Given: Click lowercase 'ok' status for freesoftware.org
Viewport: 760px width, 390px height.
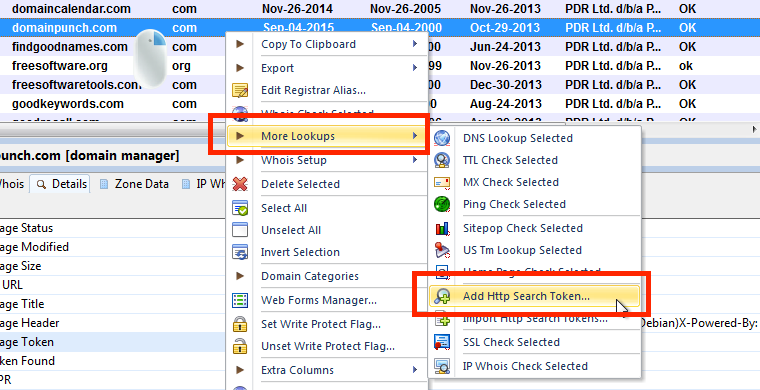Looking at the screenshot, I should pyautogui.click(x=686, y=66).
